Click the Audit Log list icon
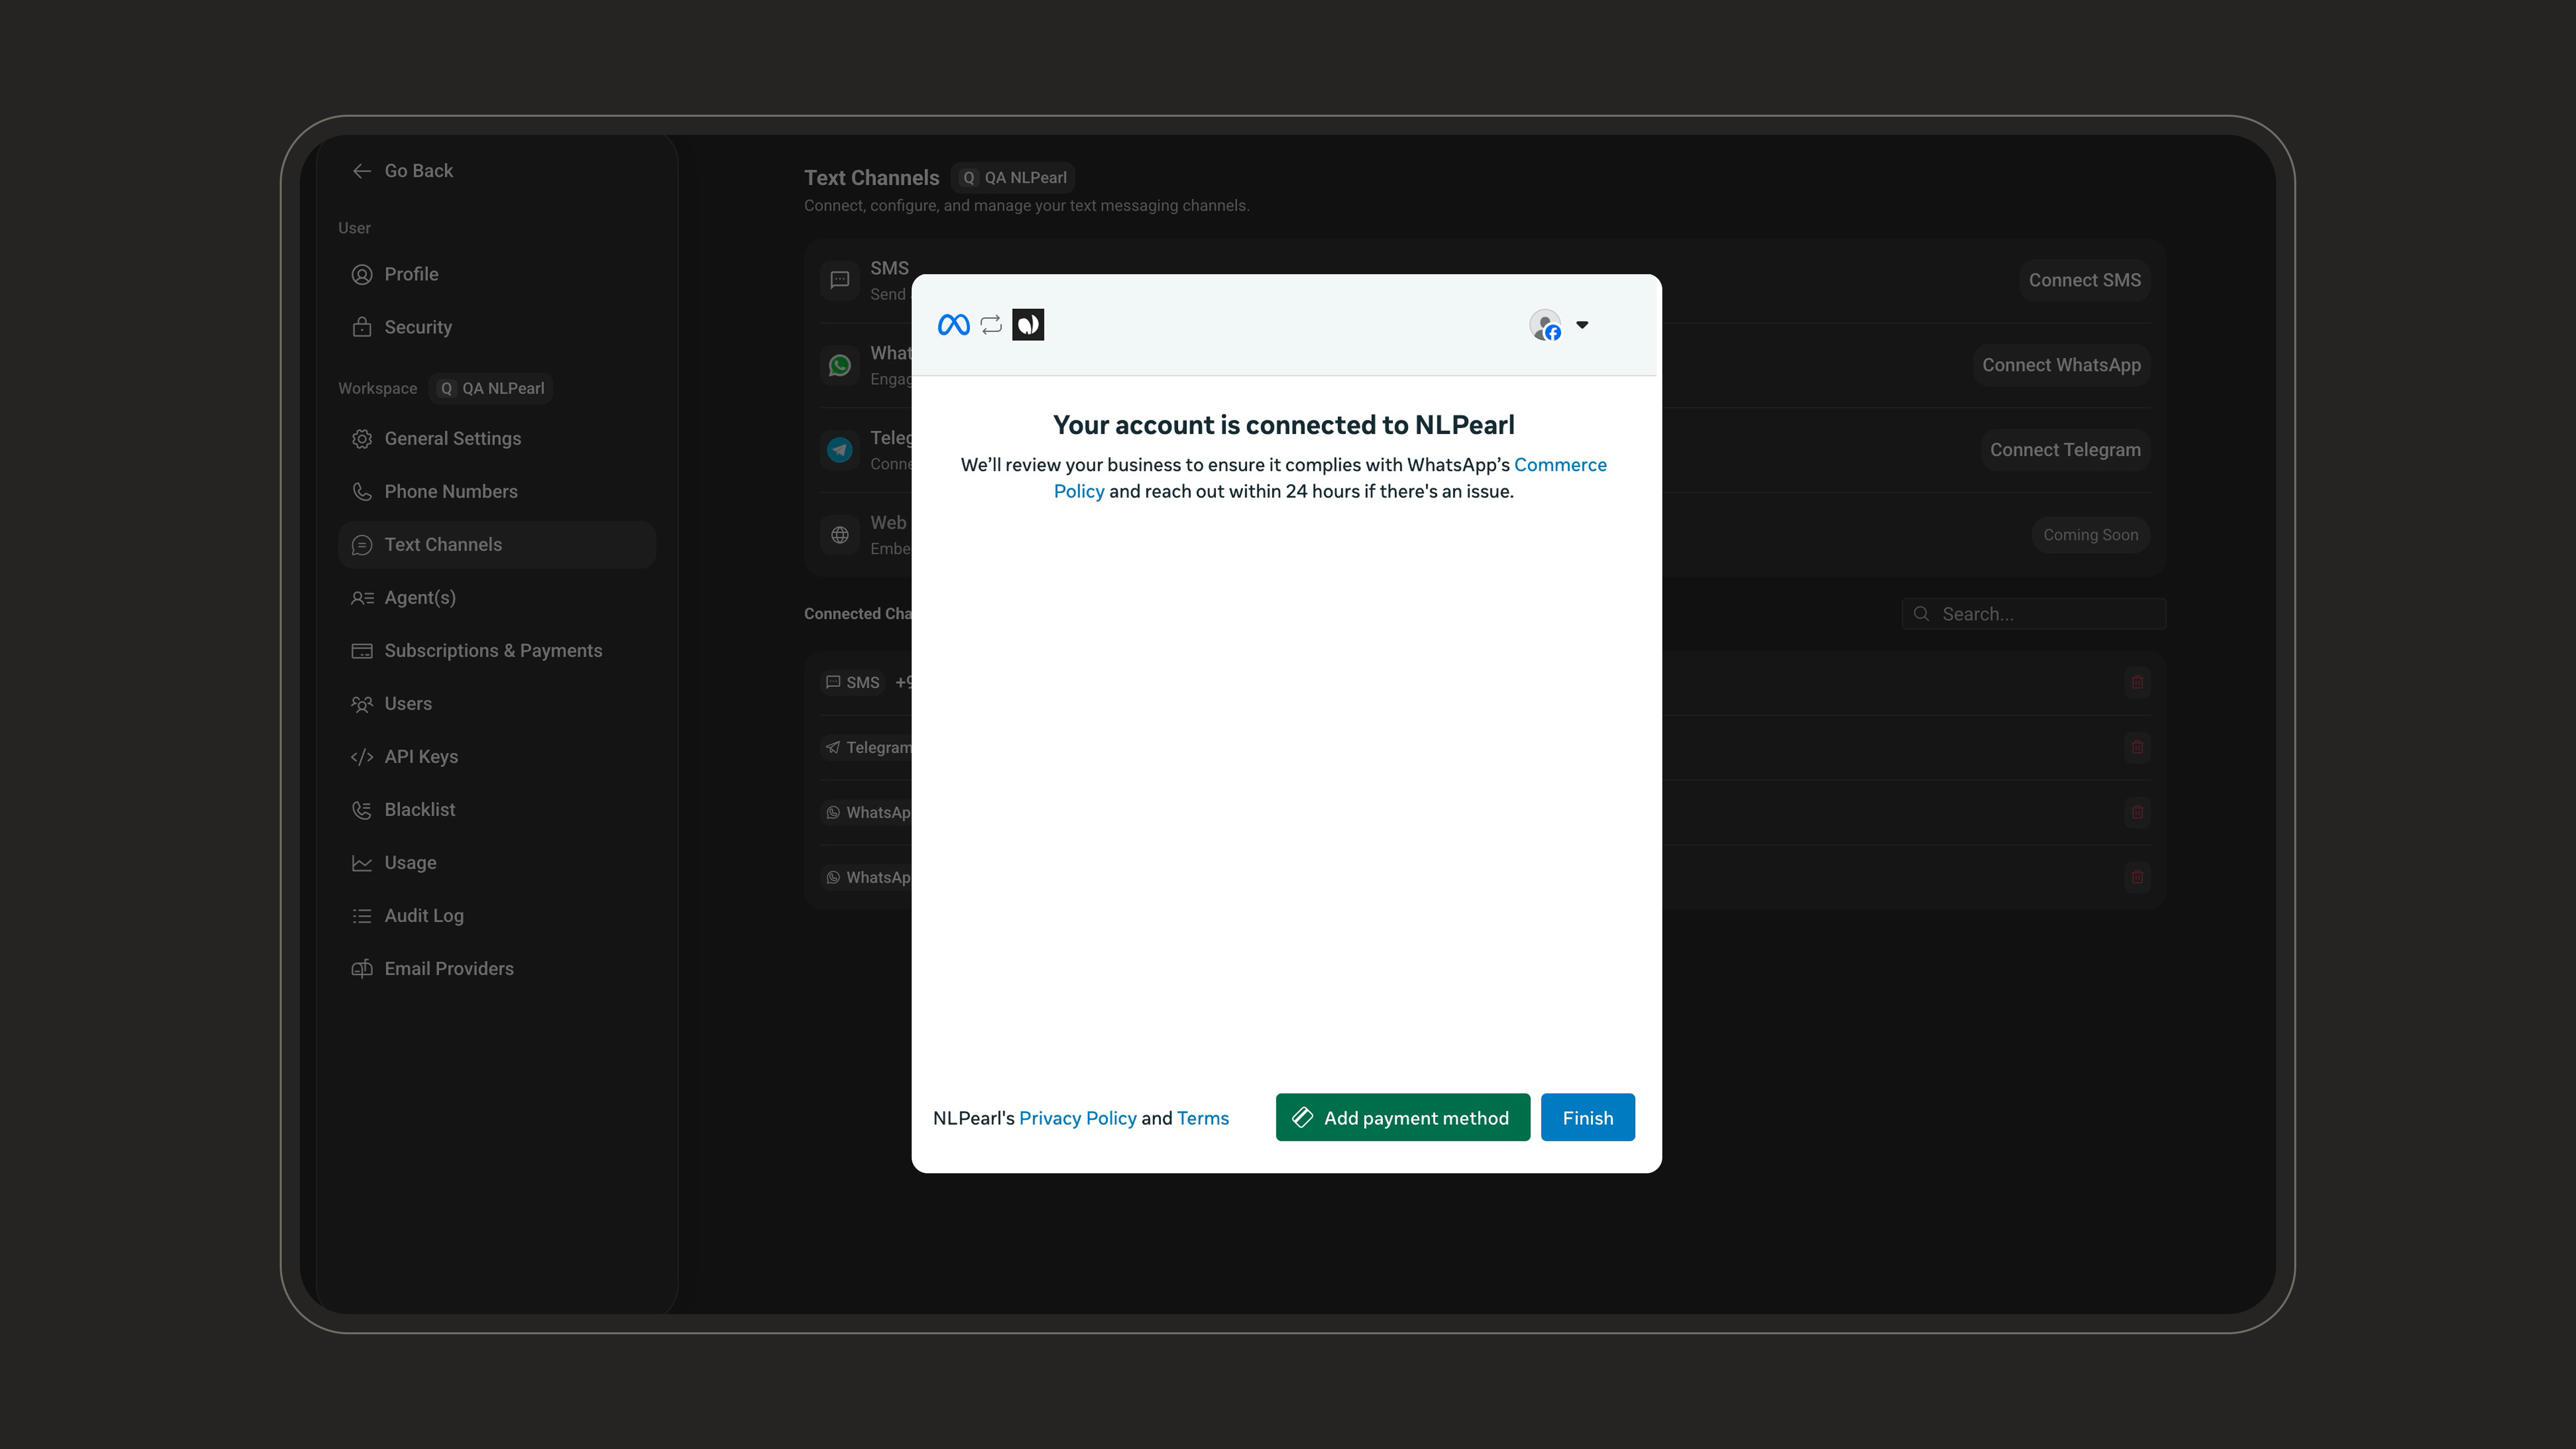This screenshot has height=1449, width=2576. tap(362, 915)
